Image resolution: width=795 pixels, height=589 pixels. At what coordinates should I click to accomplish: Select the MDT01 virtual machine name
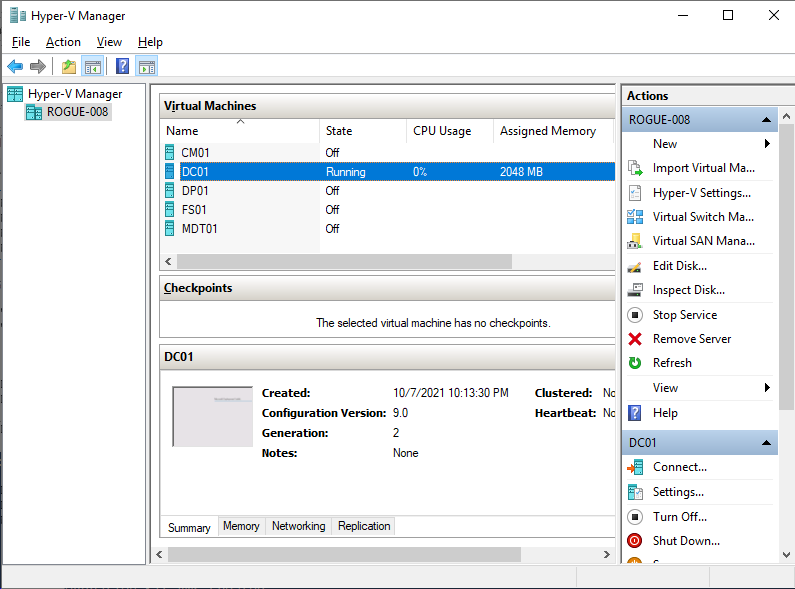tap(200, 229)
